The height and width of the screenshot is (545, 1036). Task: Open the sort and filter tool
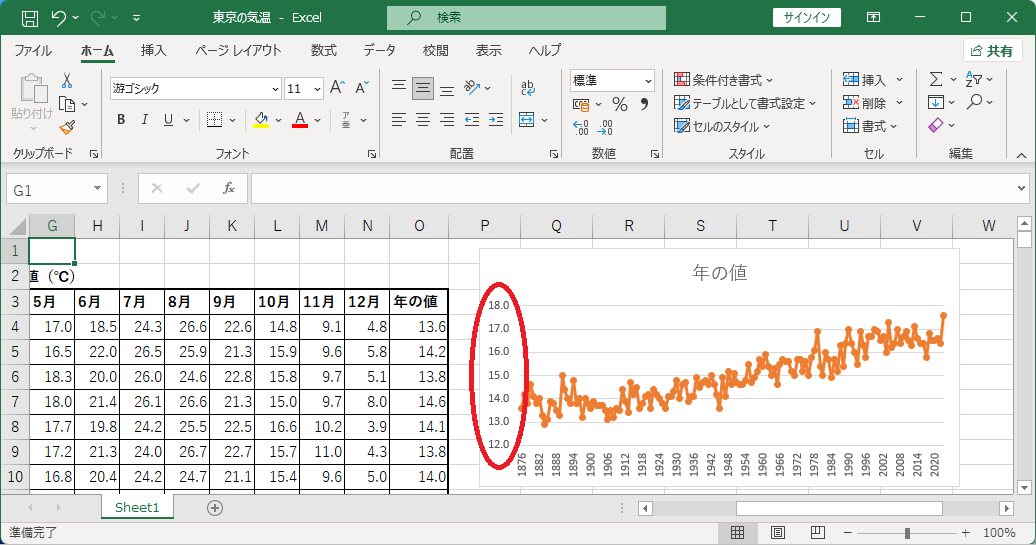(x=979, y=79)
